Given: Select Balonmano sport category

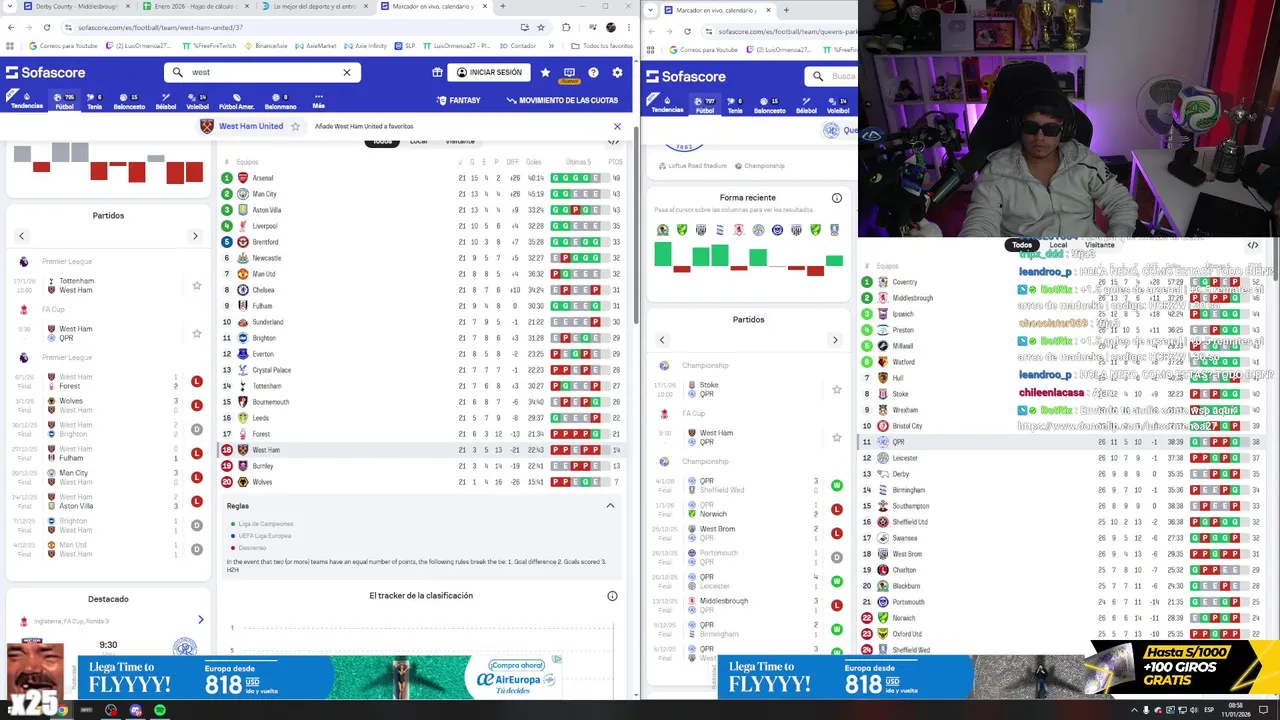Looking at the screenshot, I should click(281, 101).
